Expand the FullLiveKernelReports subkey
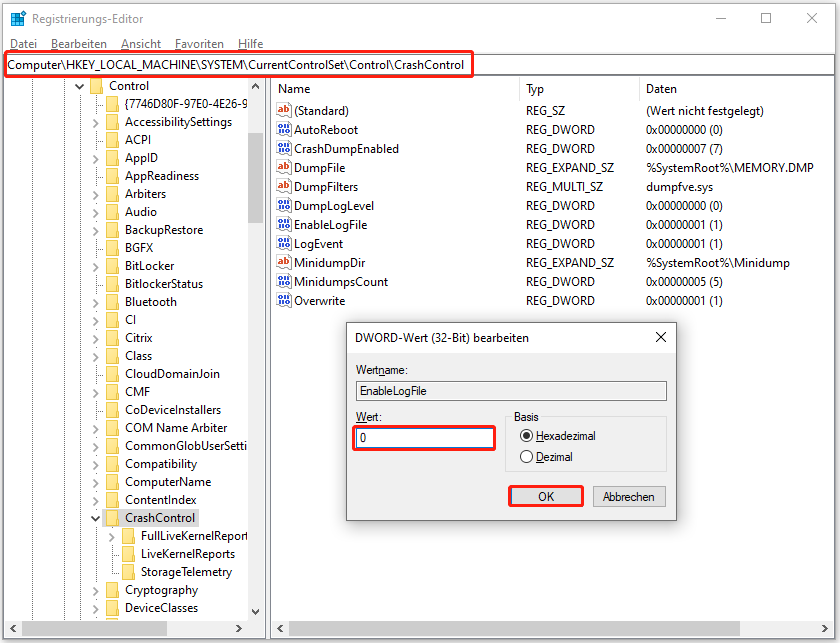 112,536
